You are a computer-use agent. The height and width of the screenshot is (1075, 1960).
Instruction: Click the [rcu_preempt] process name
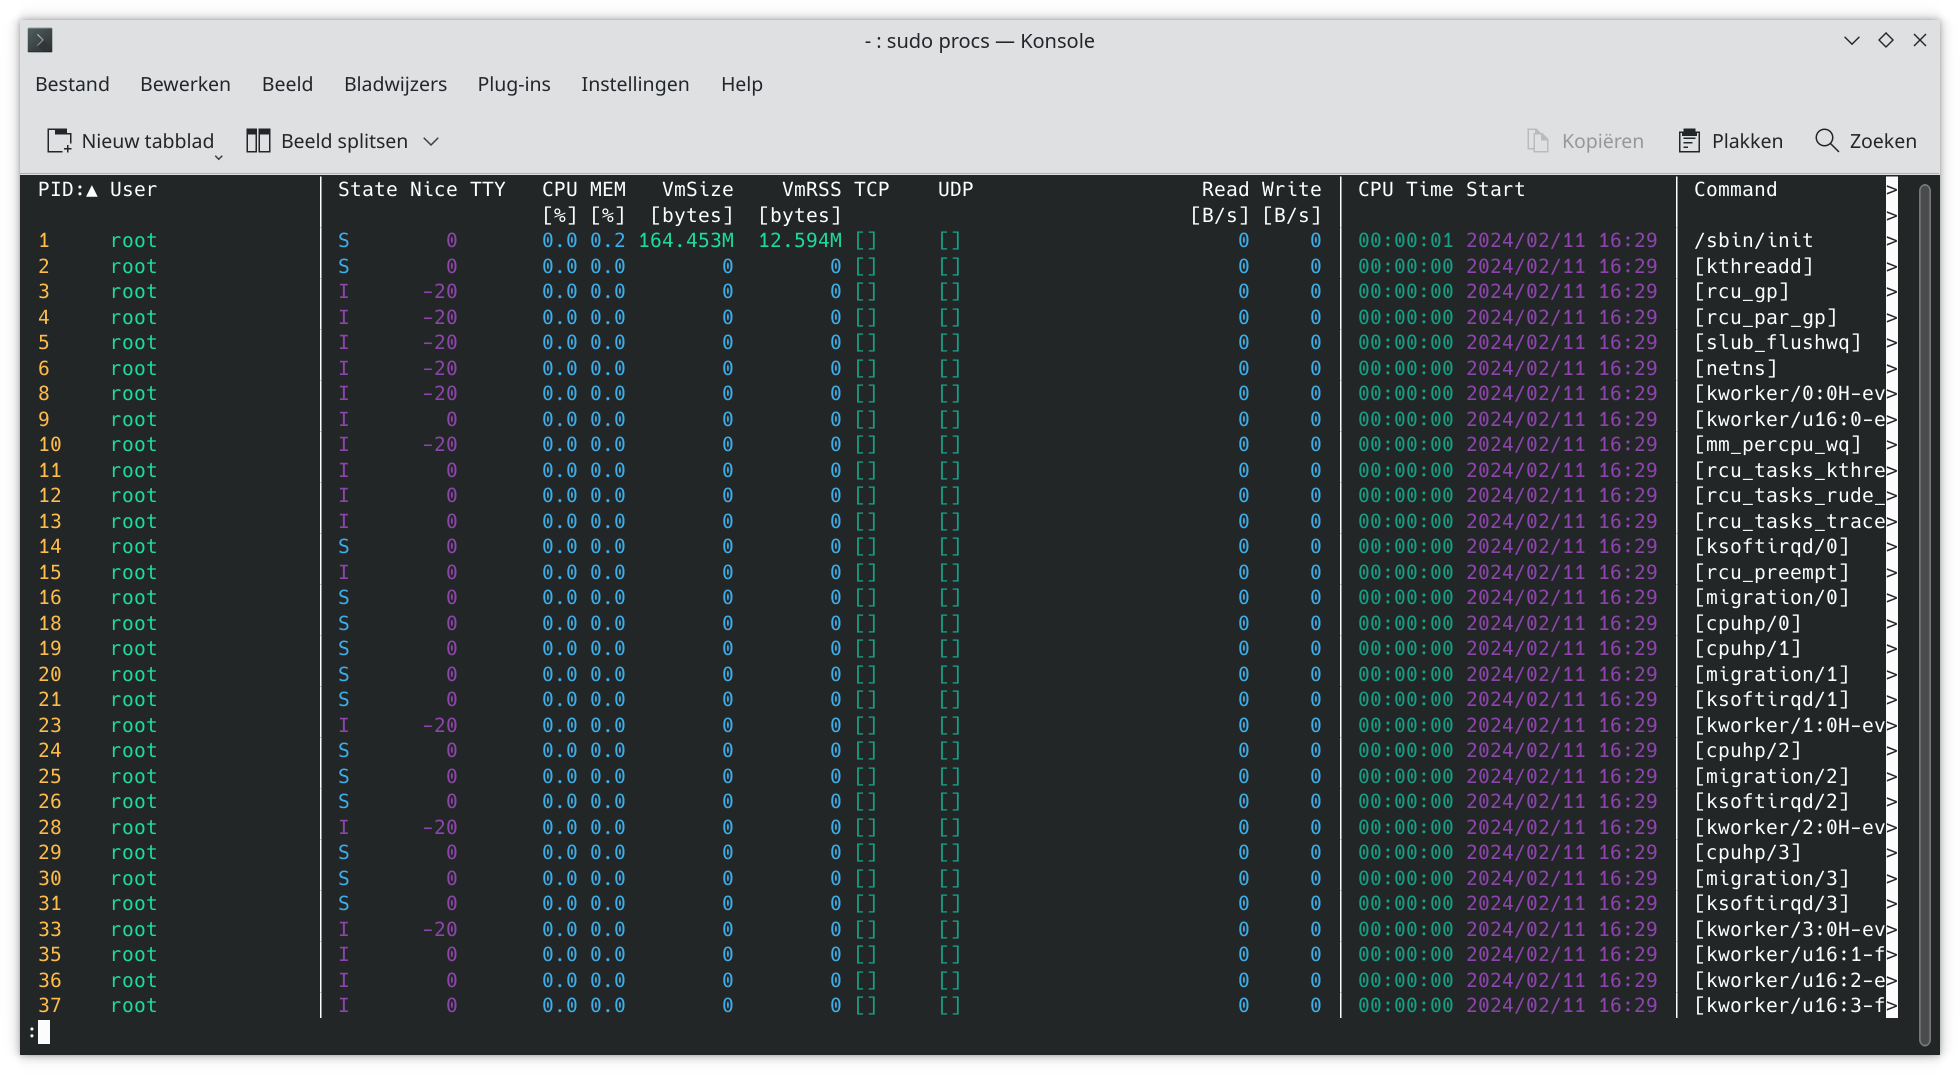(1771, 572)
